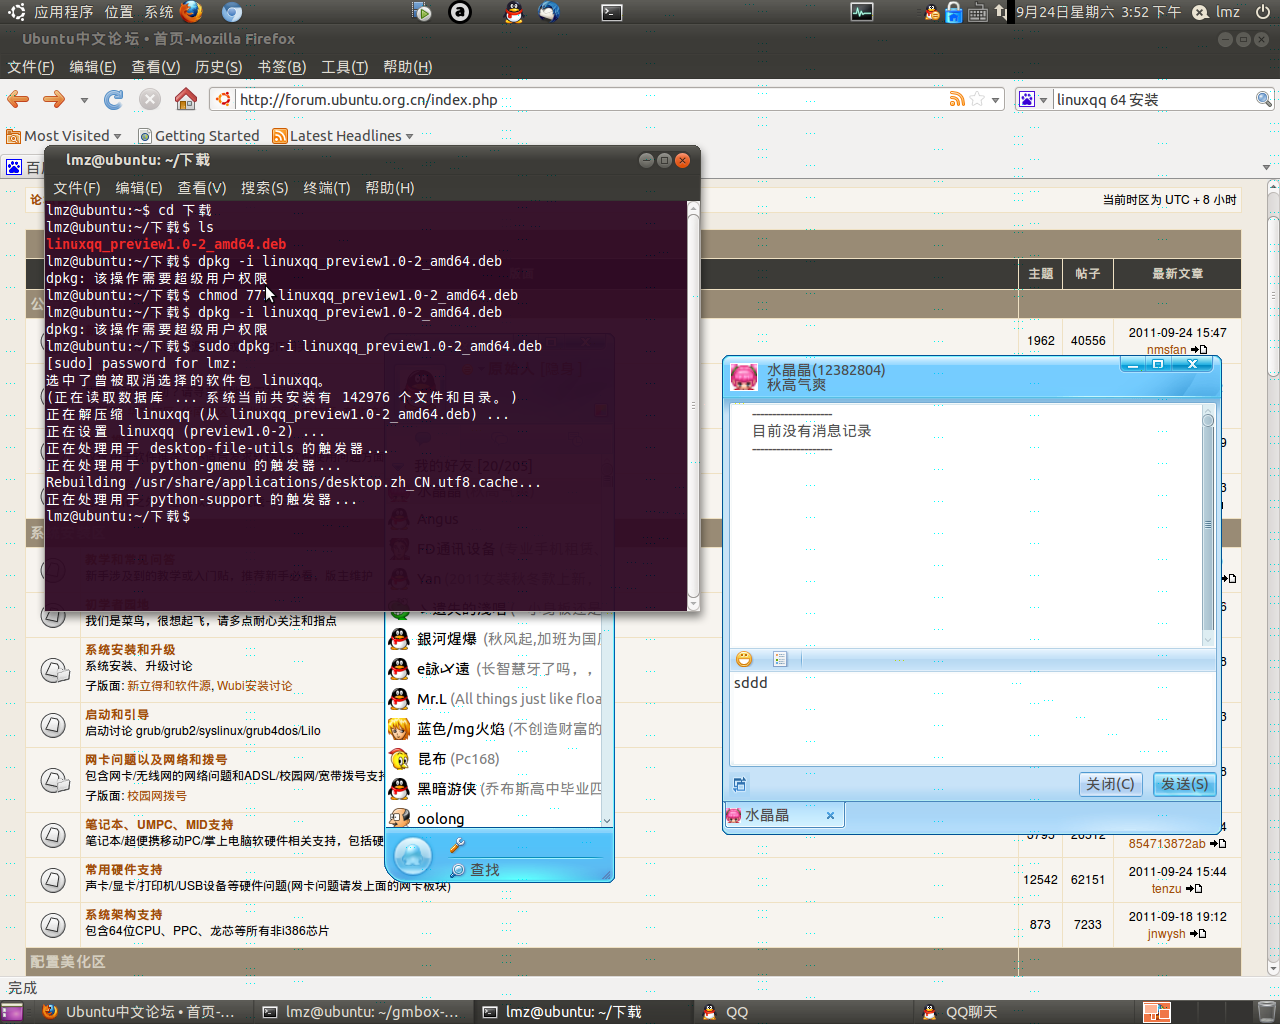The height and width of the screenshot is (1024, 1280).
Task: Click lock icon in system tray
Action: coord(954,12)
